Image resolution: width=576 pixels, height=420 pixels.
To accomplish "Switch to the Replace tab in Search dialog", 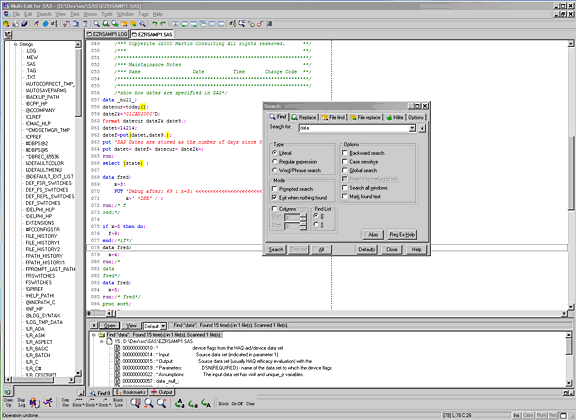I will (x=304, y=117).
